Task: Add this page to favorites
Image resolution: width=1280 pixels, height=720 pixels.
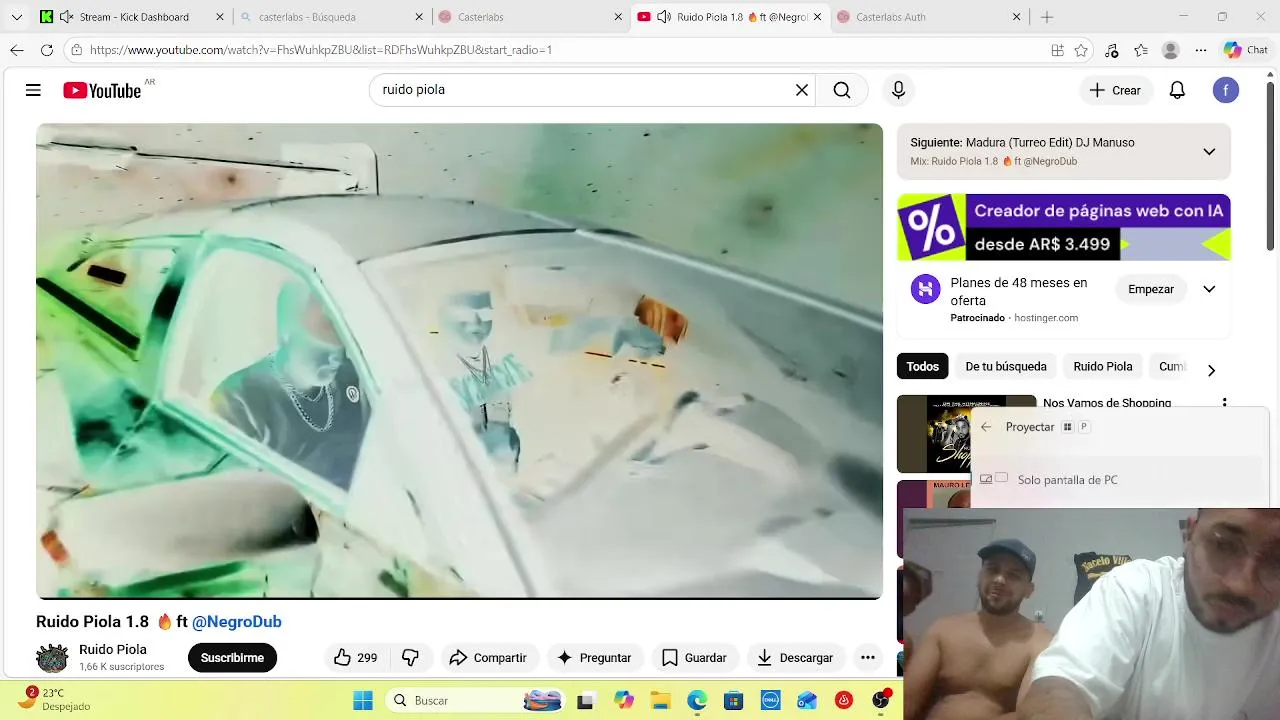Action: tap(1081, 50)
